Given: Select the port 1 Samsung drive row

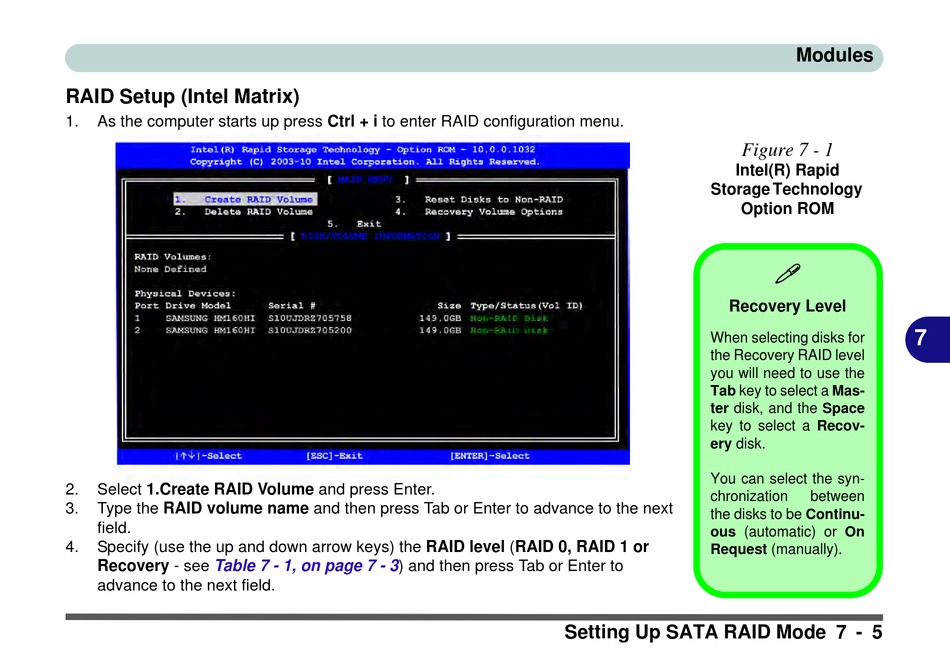Looking at the screenshot, I should 340,317.
